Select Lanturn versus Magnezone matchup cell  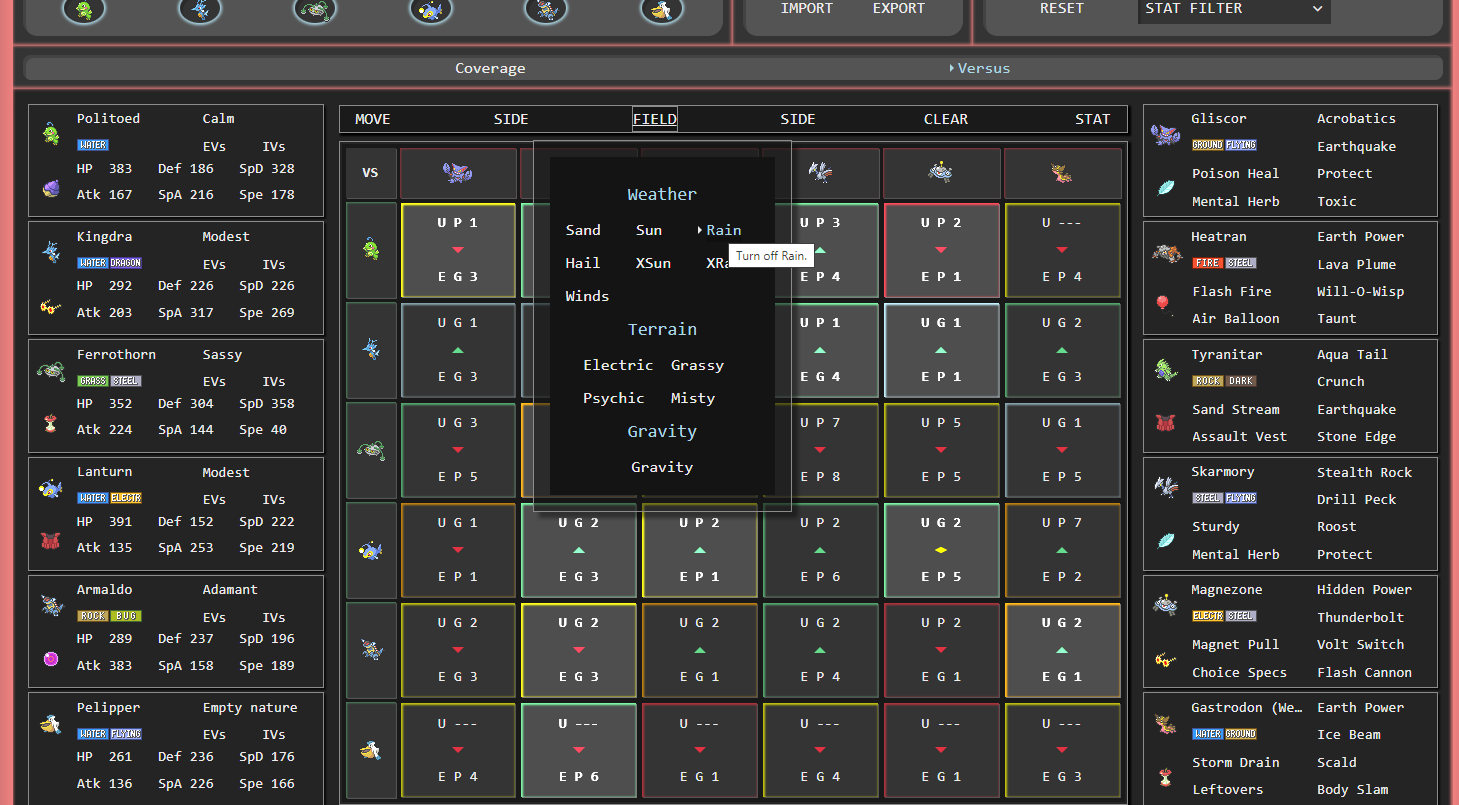point(942,549)
